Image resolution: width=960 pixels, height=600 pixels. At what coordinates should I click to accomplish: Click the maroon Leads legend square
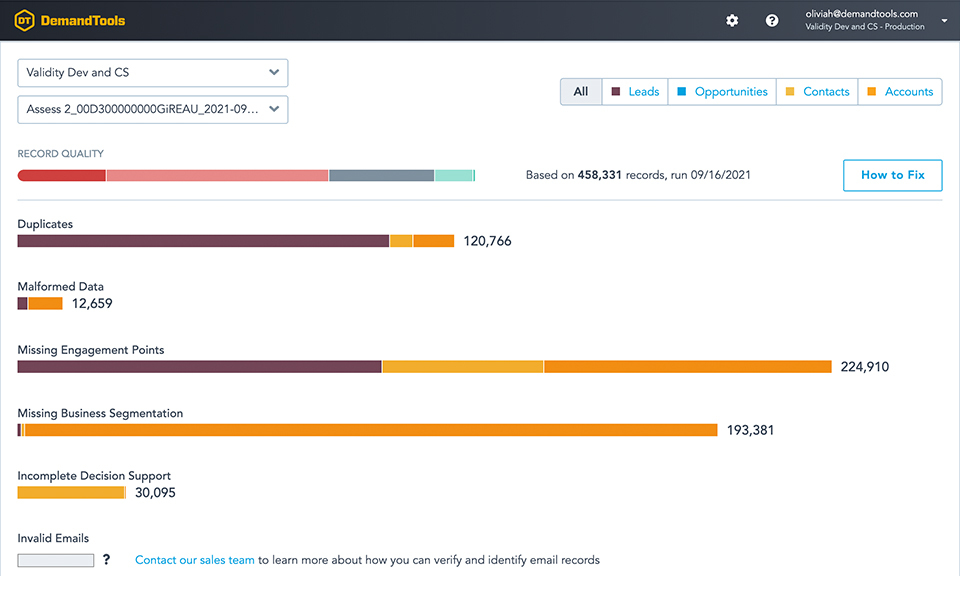(616, 91)
